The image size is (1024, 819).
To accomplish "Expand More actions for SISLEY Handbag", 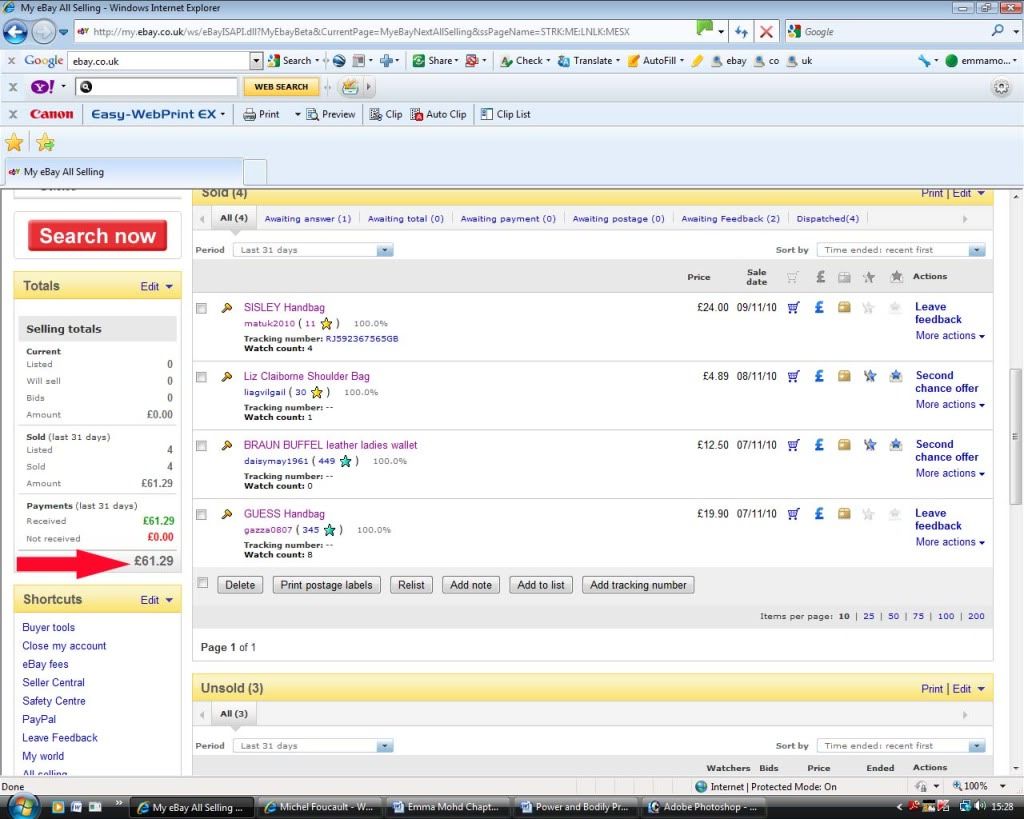I will click(x=950, y=336).
